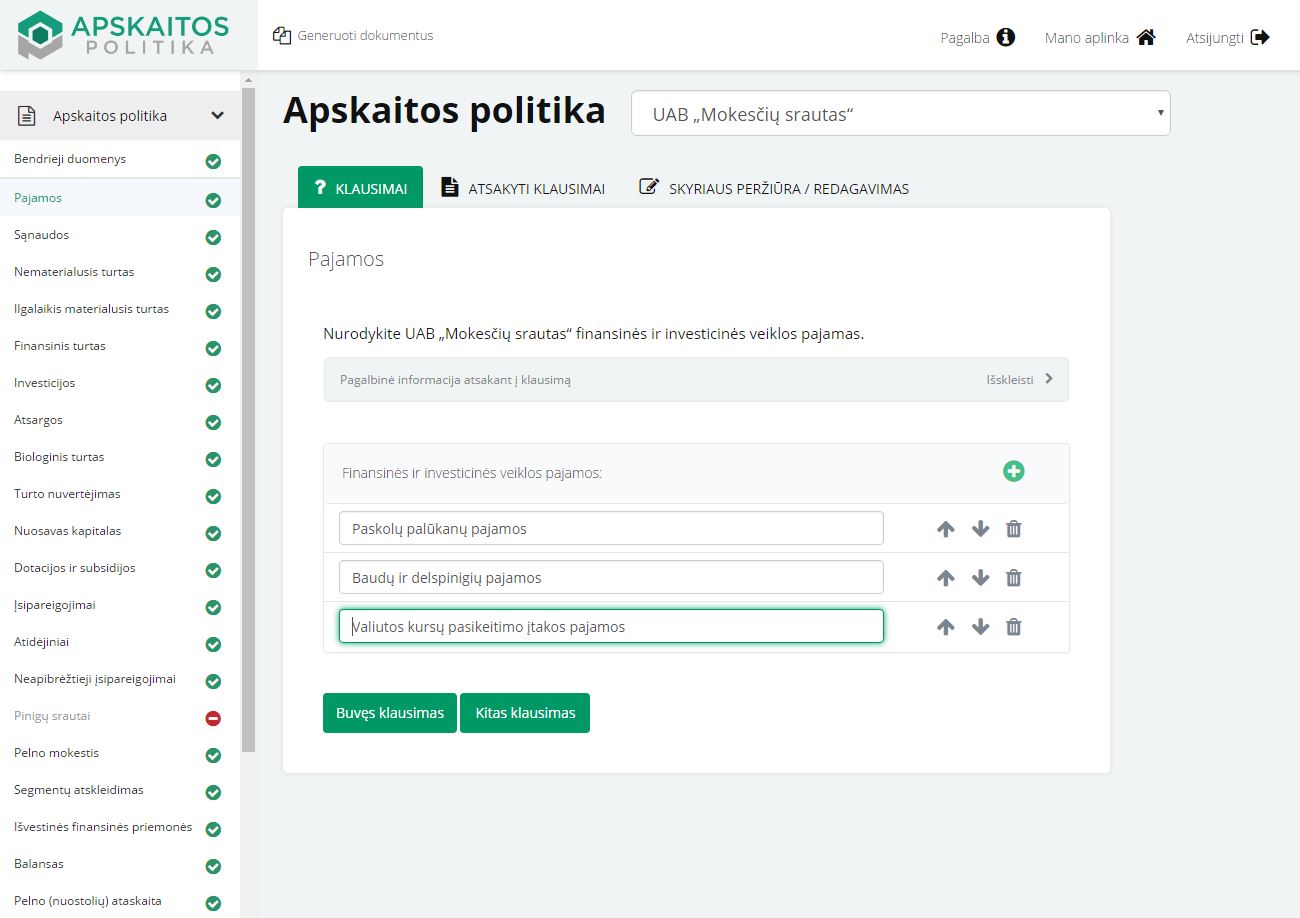The height and width of the screenshot is (918, 1300).
Task: Move Paskolų palūkanų pajamos row up
Action: (946, 529)
